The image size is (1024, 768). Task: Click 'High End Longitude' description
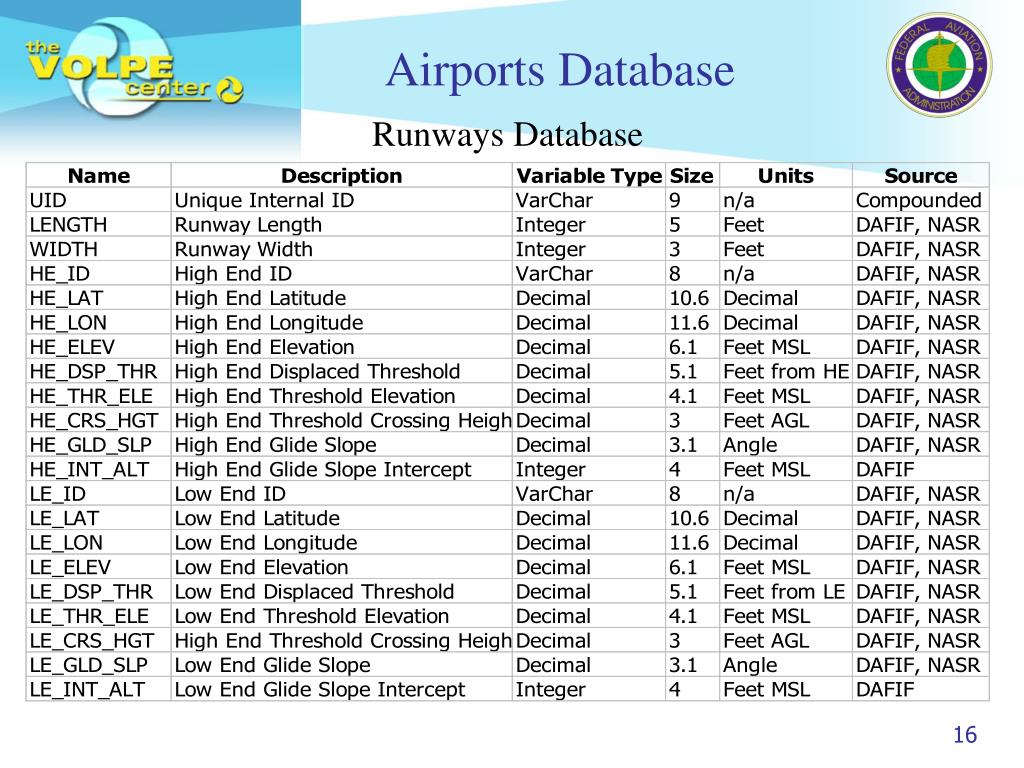click(342, 323)
